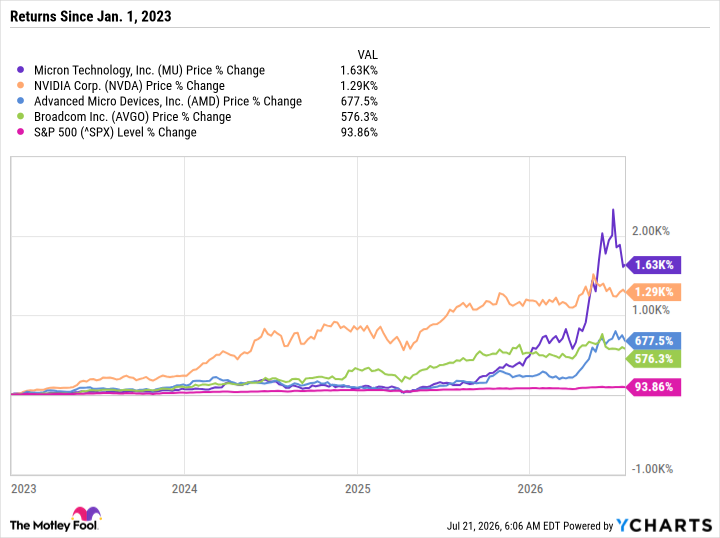Select the Advanced Micro Devices legend label
Viewport: 720px width, 538px height.
168,101
